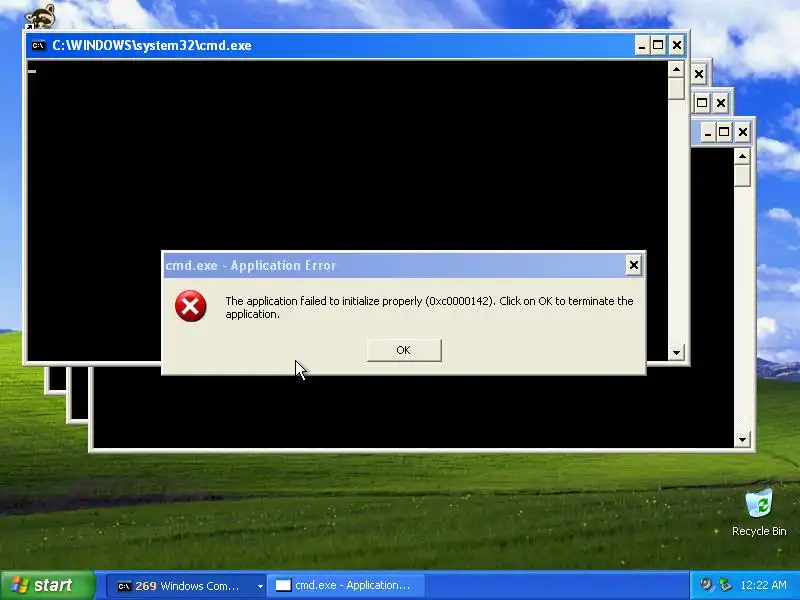This screenshot has width=800, height=600.
Task: Close the third cmd window behind
Action: [720, 104]
